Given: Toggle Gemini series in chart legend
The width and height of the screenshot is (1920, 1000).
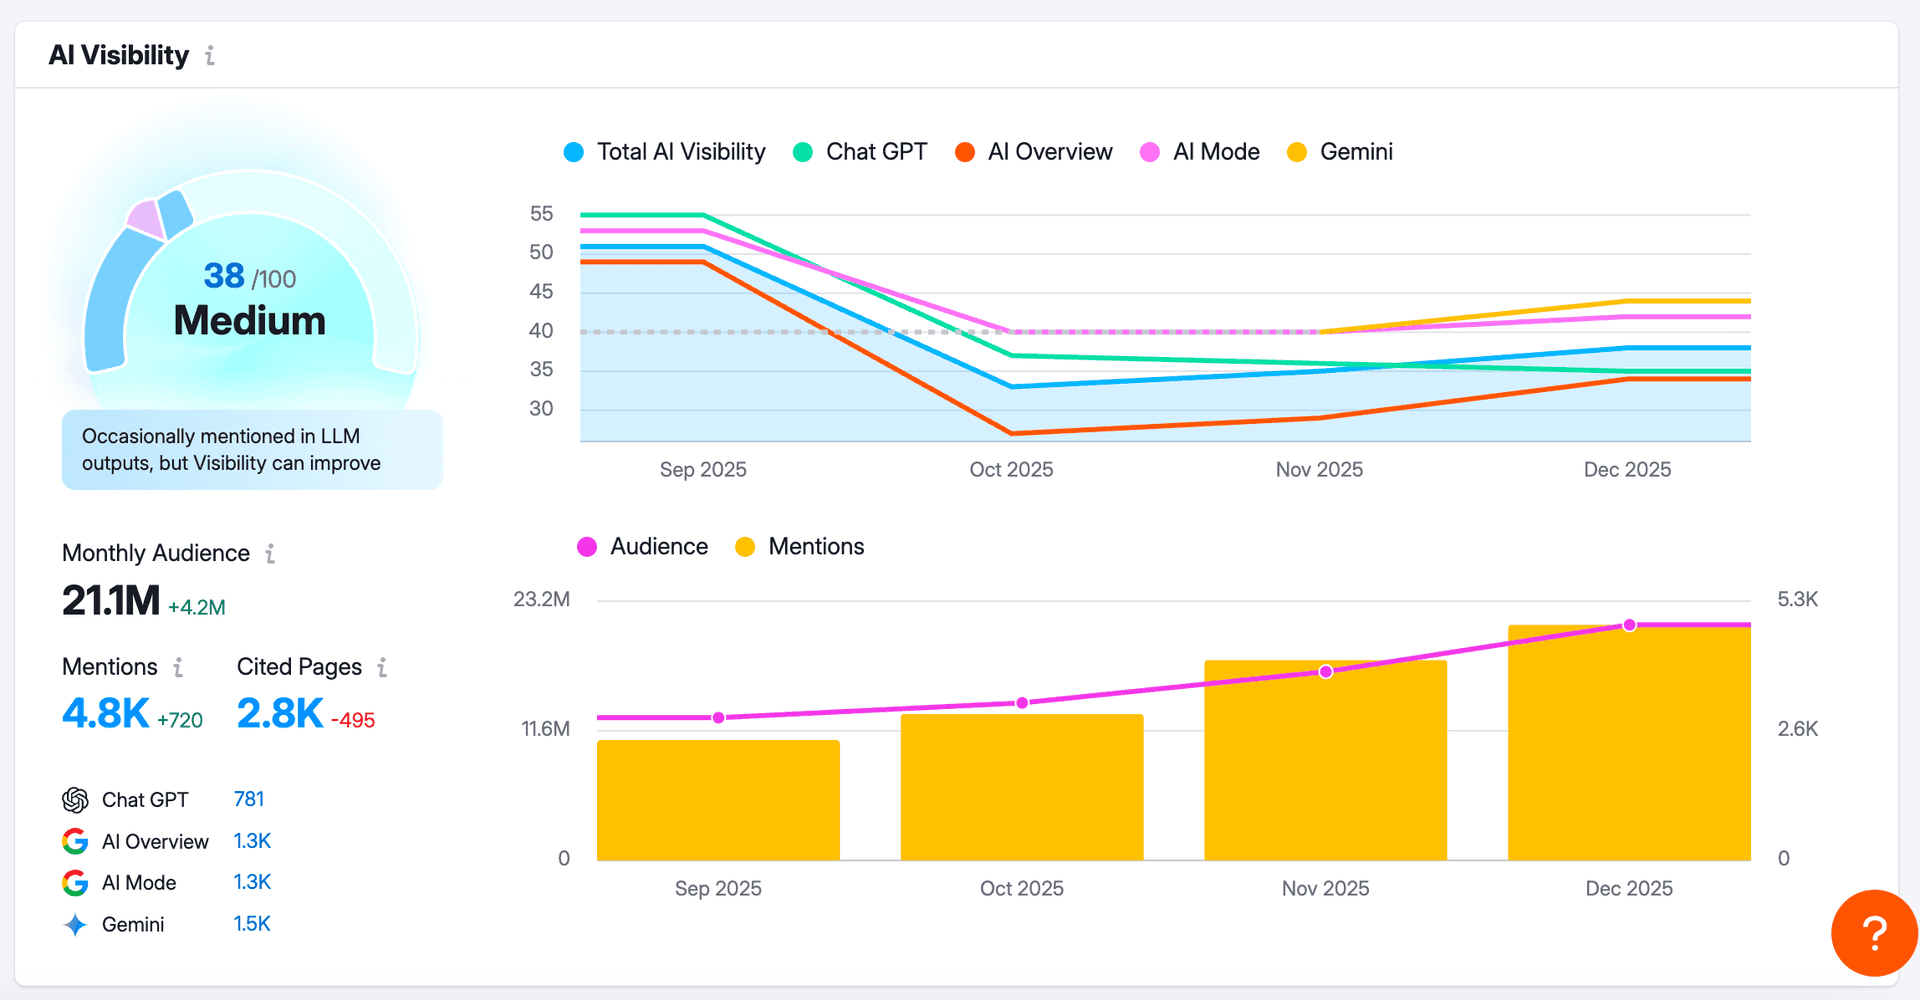Looking at the screenshot, I should point(1339,152).
